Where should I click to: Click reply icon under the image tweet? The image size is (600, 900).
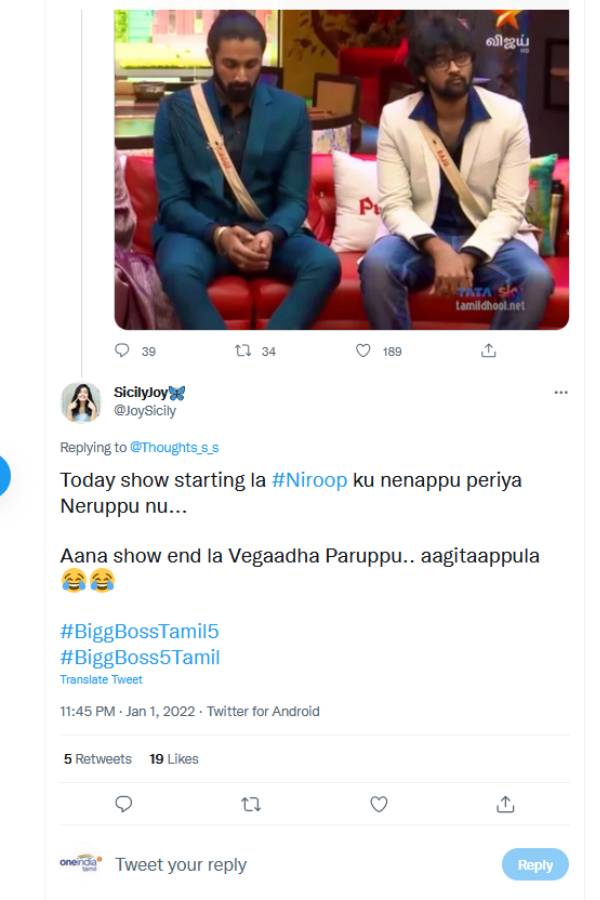pos(123,351)
